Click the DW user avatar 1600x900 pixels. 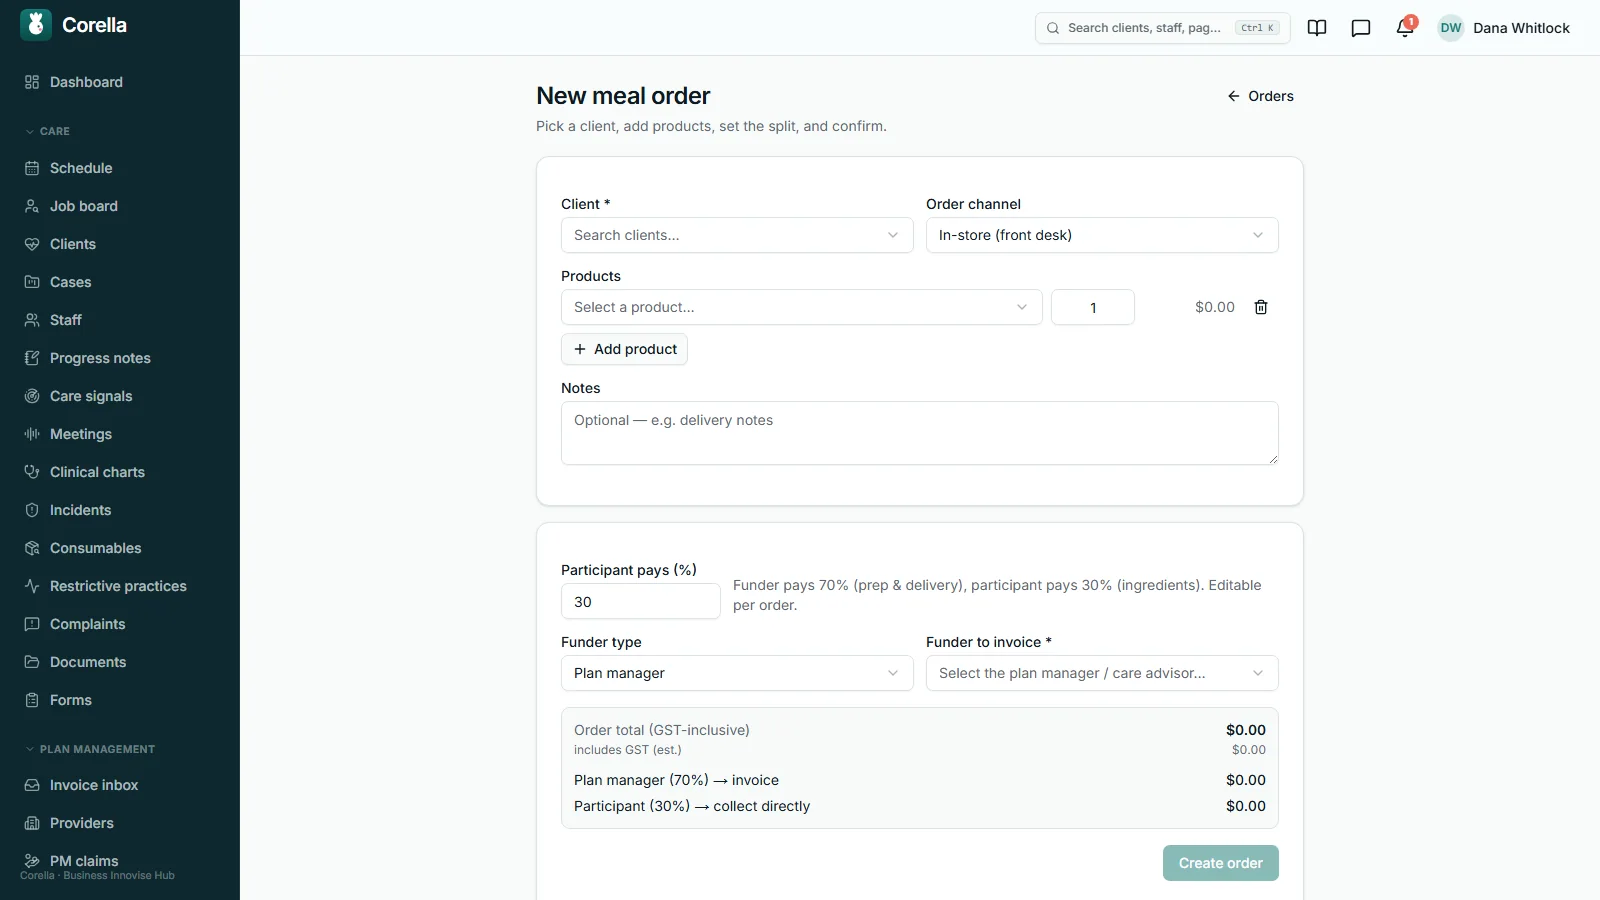pyautogui.click(x=1451, y=28)
